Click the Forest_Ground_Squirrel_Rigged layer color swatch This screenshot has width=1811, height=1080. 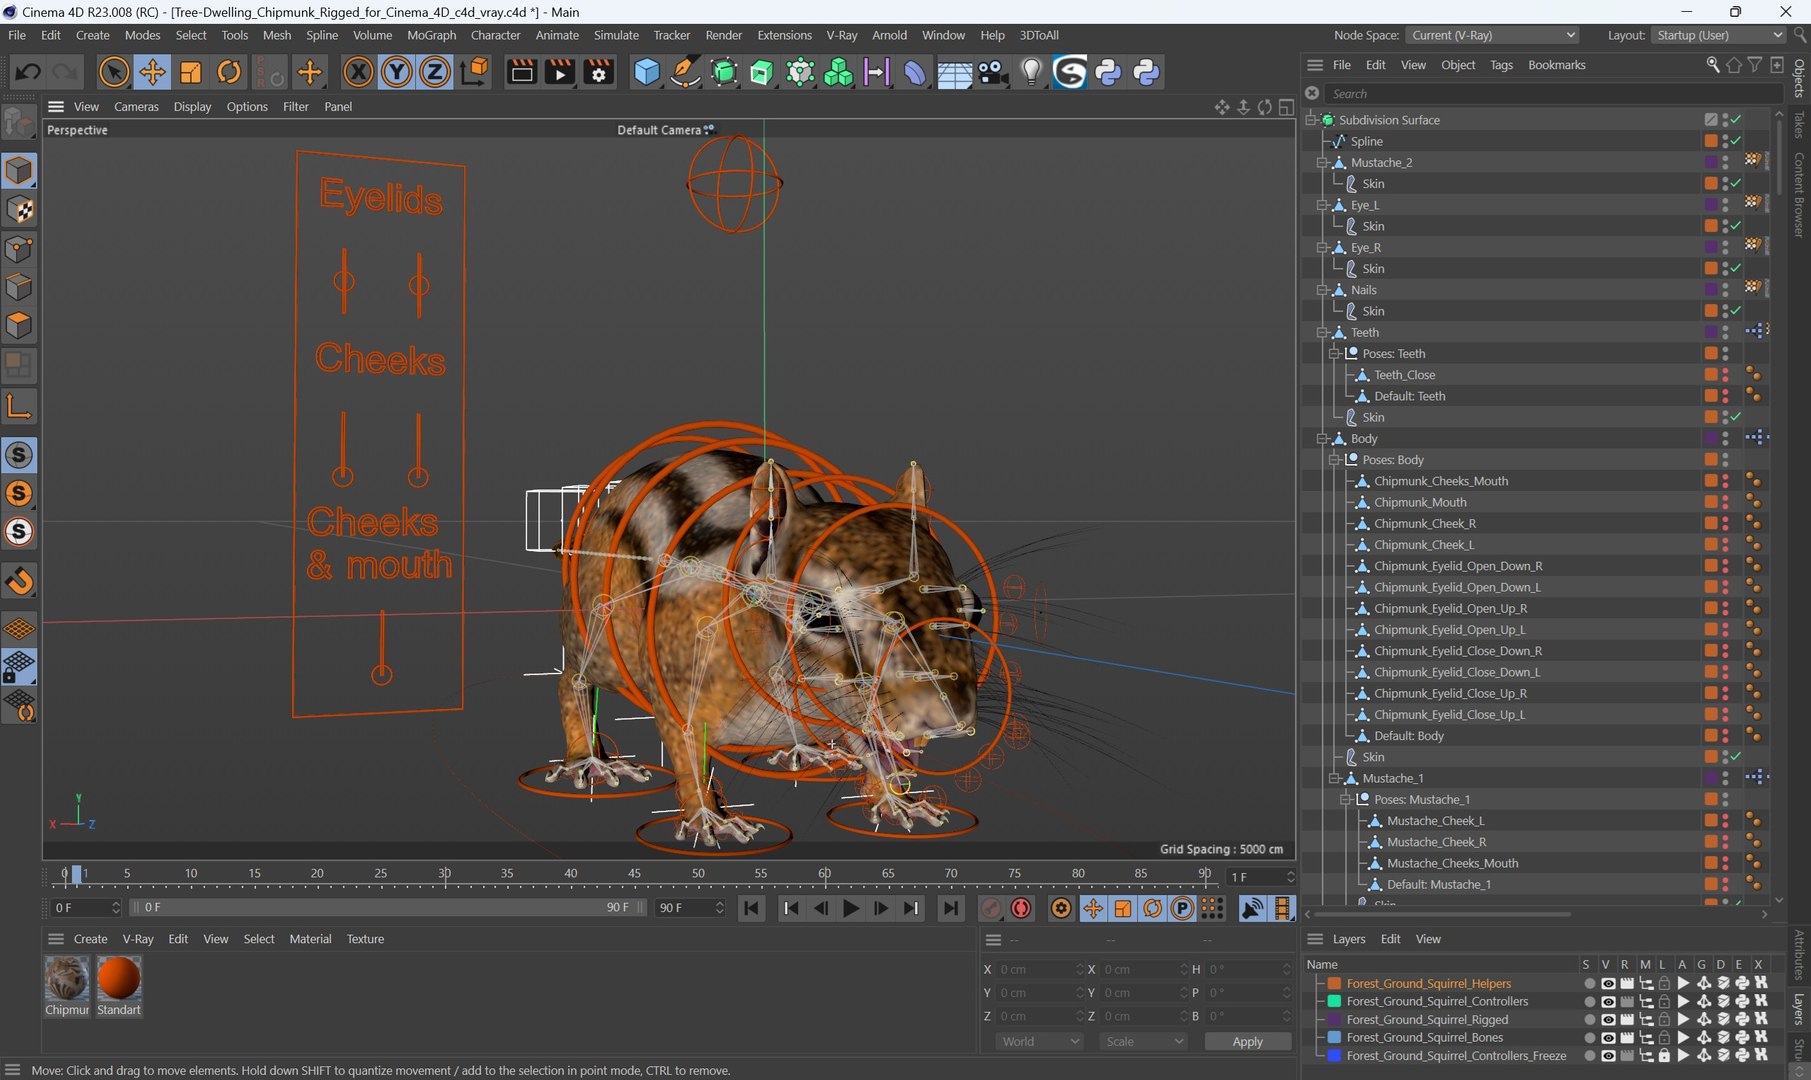(x=1334, y=1020)
